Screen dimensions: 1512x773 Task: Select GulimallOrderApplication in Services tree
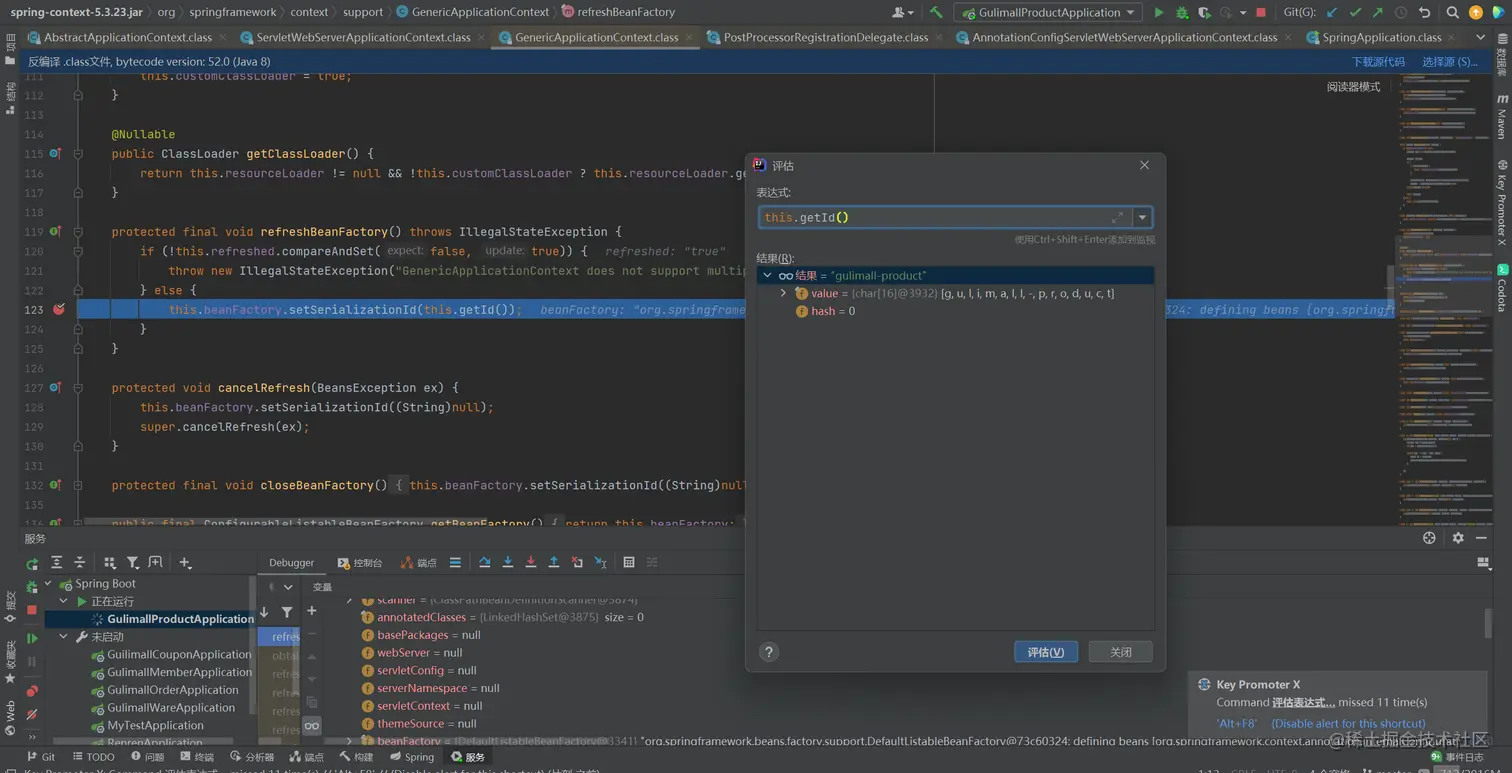[x=172, y=690]
